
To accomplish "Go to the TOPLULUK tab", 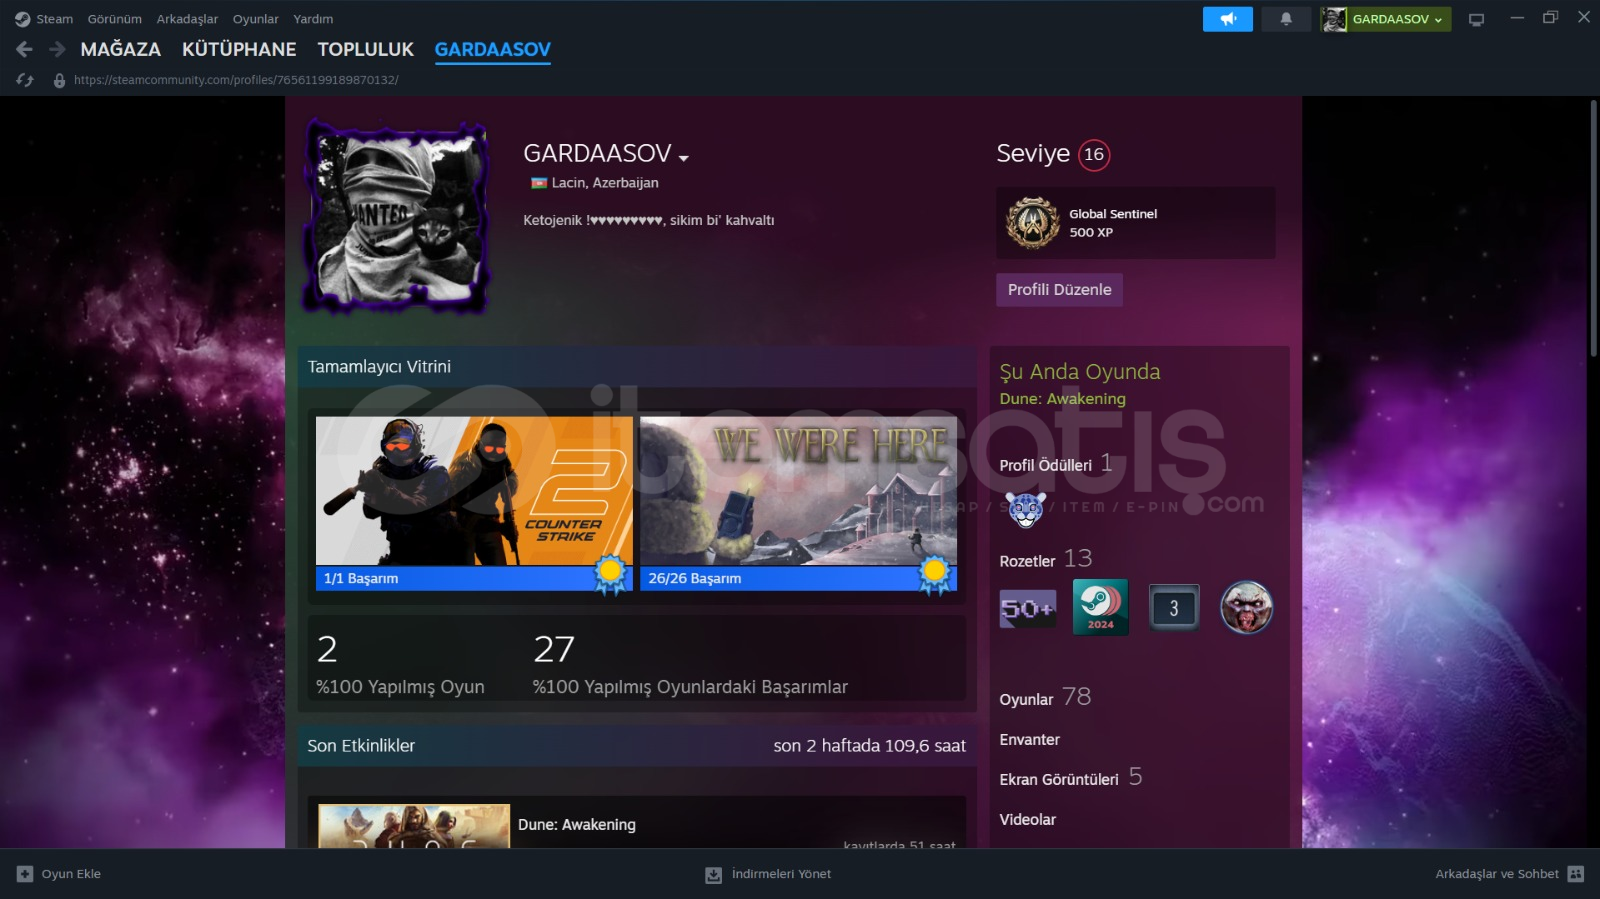I will coord(365,49).
